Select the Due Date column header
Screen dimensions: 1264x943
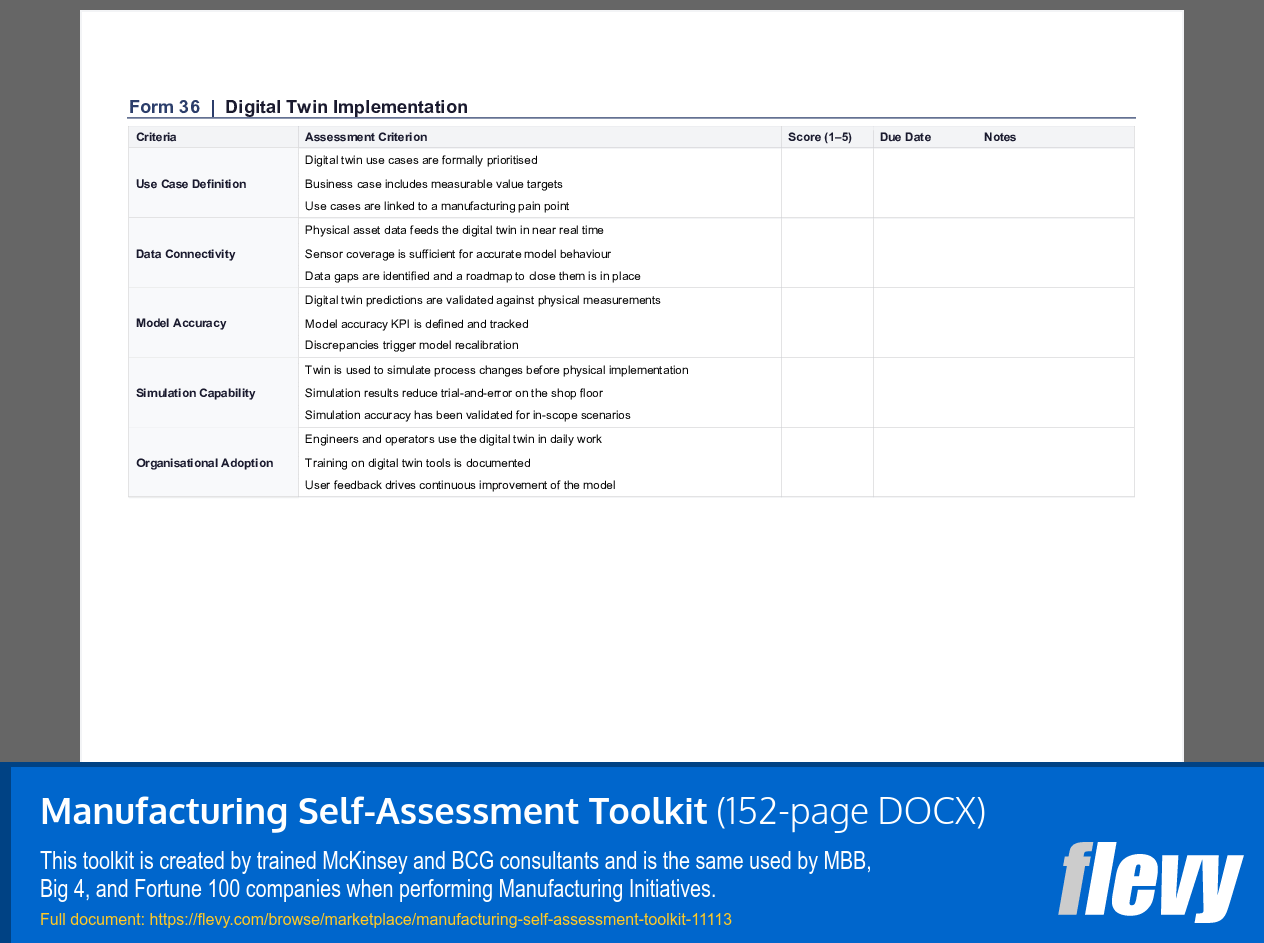coord(905,137)
